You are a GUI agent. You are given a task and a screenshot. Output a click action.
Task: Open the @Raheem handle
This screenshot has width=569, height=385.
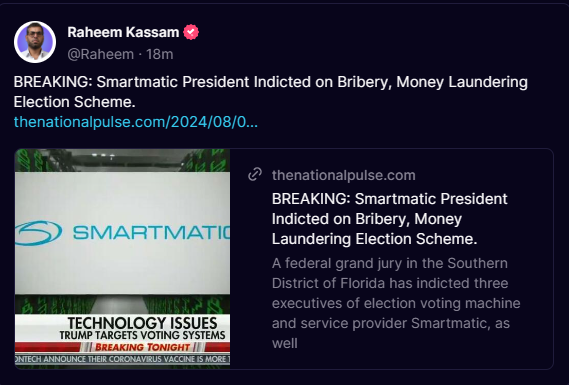pyautogui.click(x=101, y=54)
